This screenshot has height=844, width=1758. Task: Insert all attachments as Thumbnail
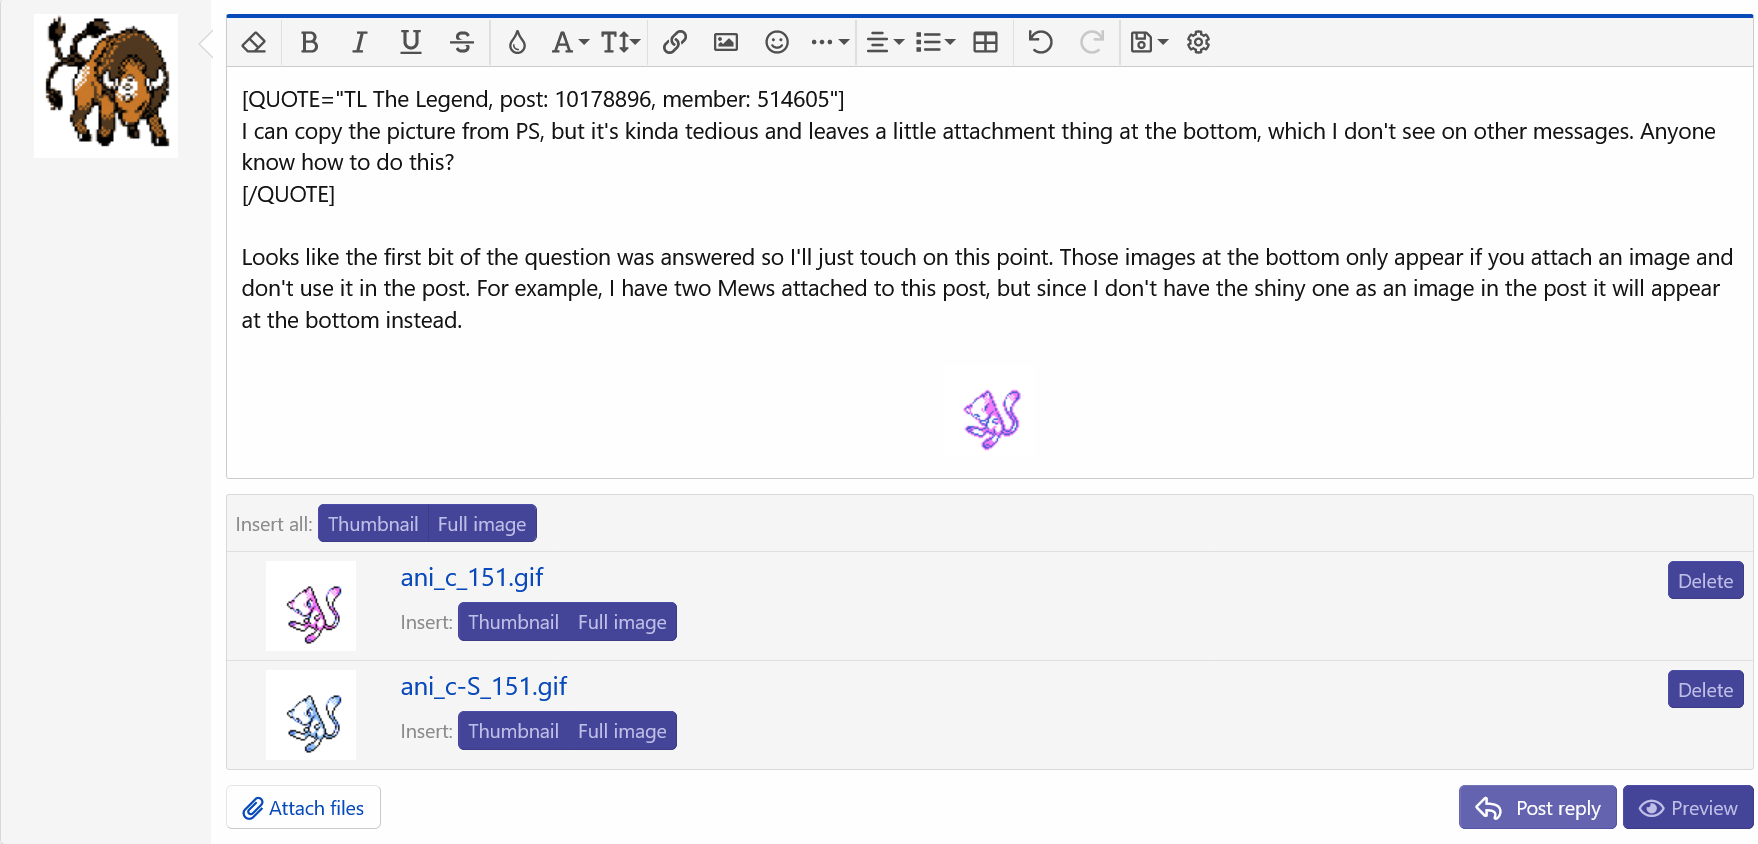click(x=373, y=524)
